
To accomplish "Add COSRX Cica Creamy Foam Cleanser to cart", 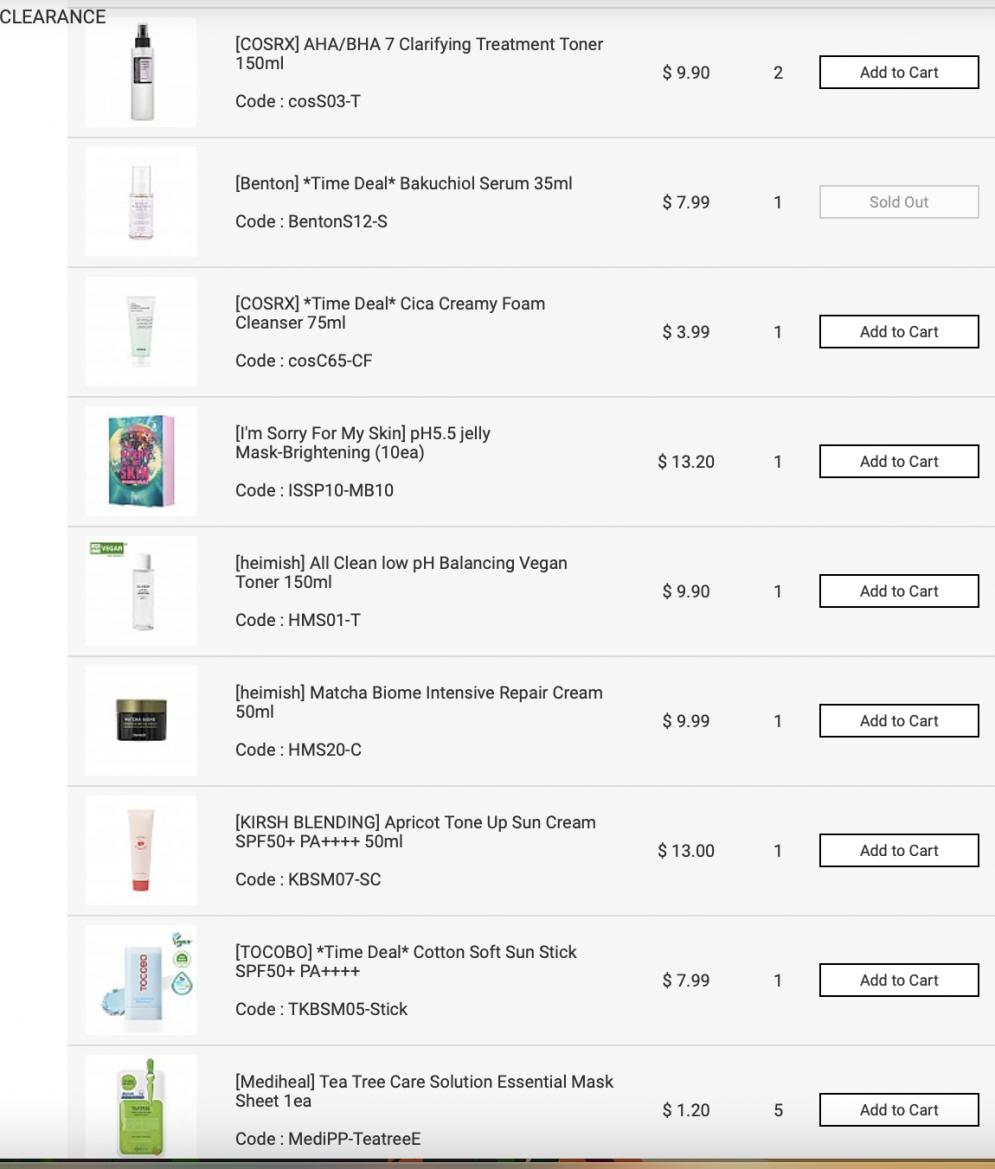I will click(x=899, y=332).
